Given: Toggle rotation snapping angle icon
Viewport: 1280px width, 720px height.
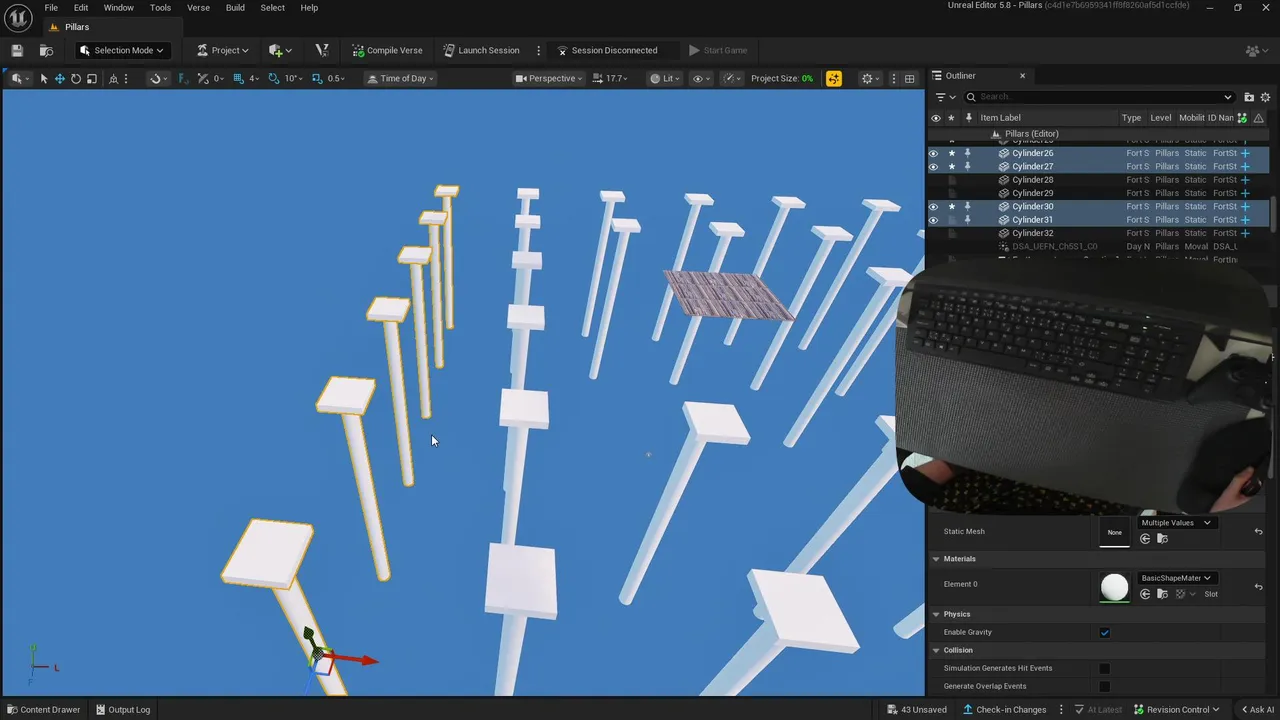Looking at the screenshot, I should point(275,78).
